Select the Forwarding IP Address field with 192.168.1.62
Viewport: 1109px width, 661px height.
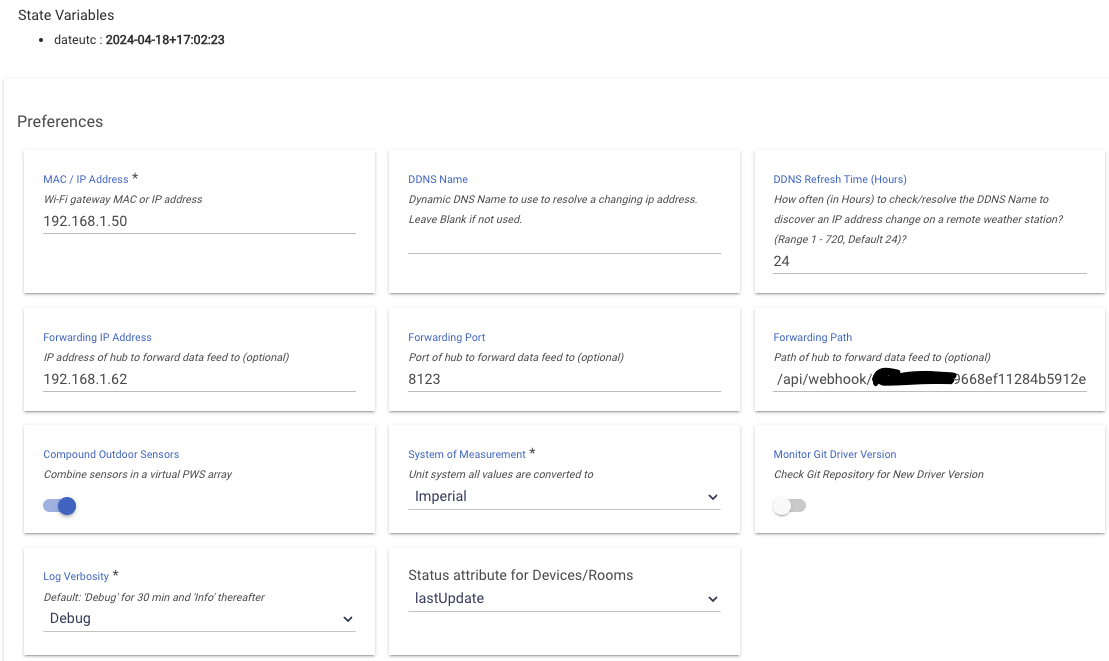(199, 379)
